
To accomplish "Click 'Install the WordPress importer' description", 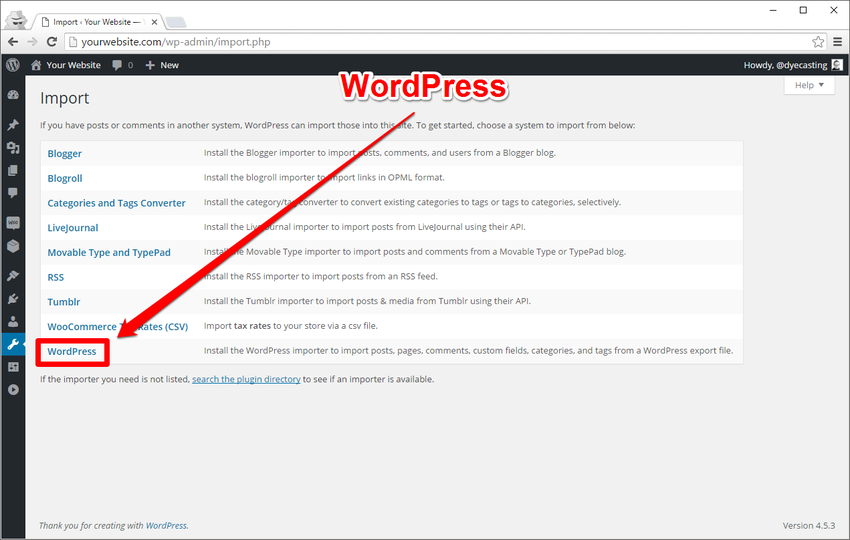I will pos(468,351).
